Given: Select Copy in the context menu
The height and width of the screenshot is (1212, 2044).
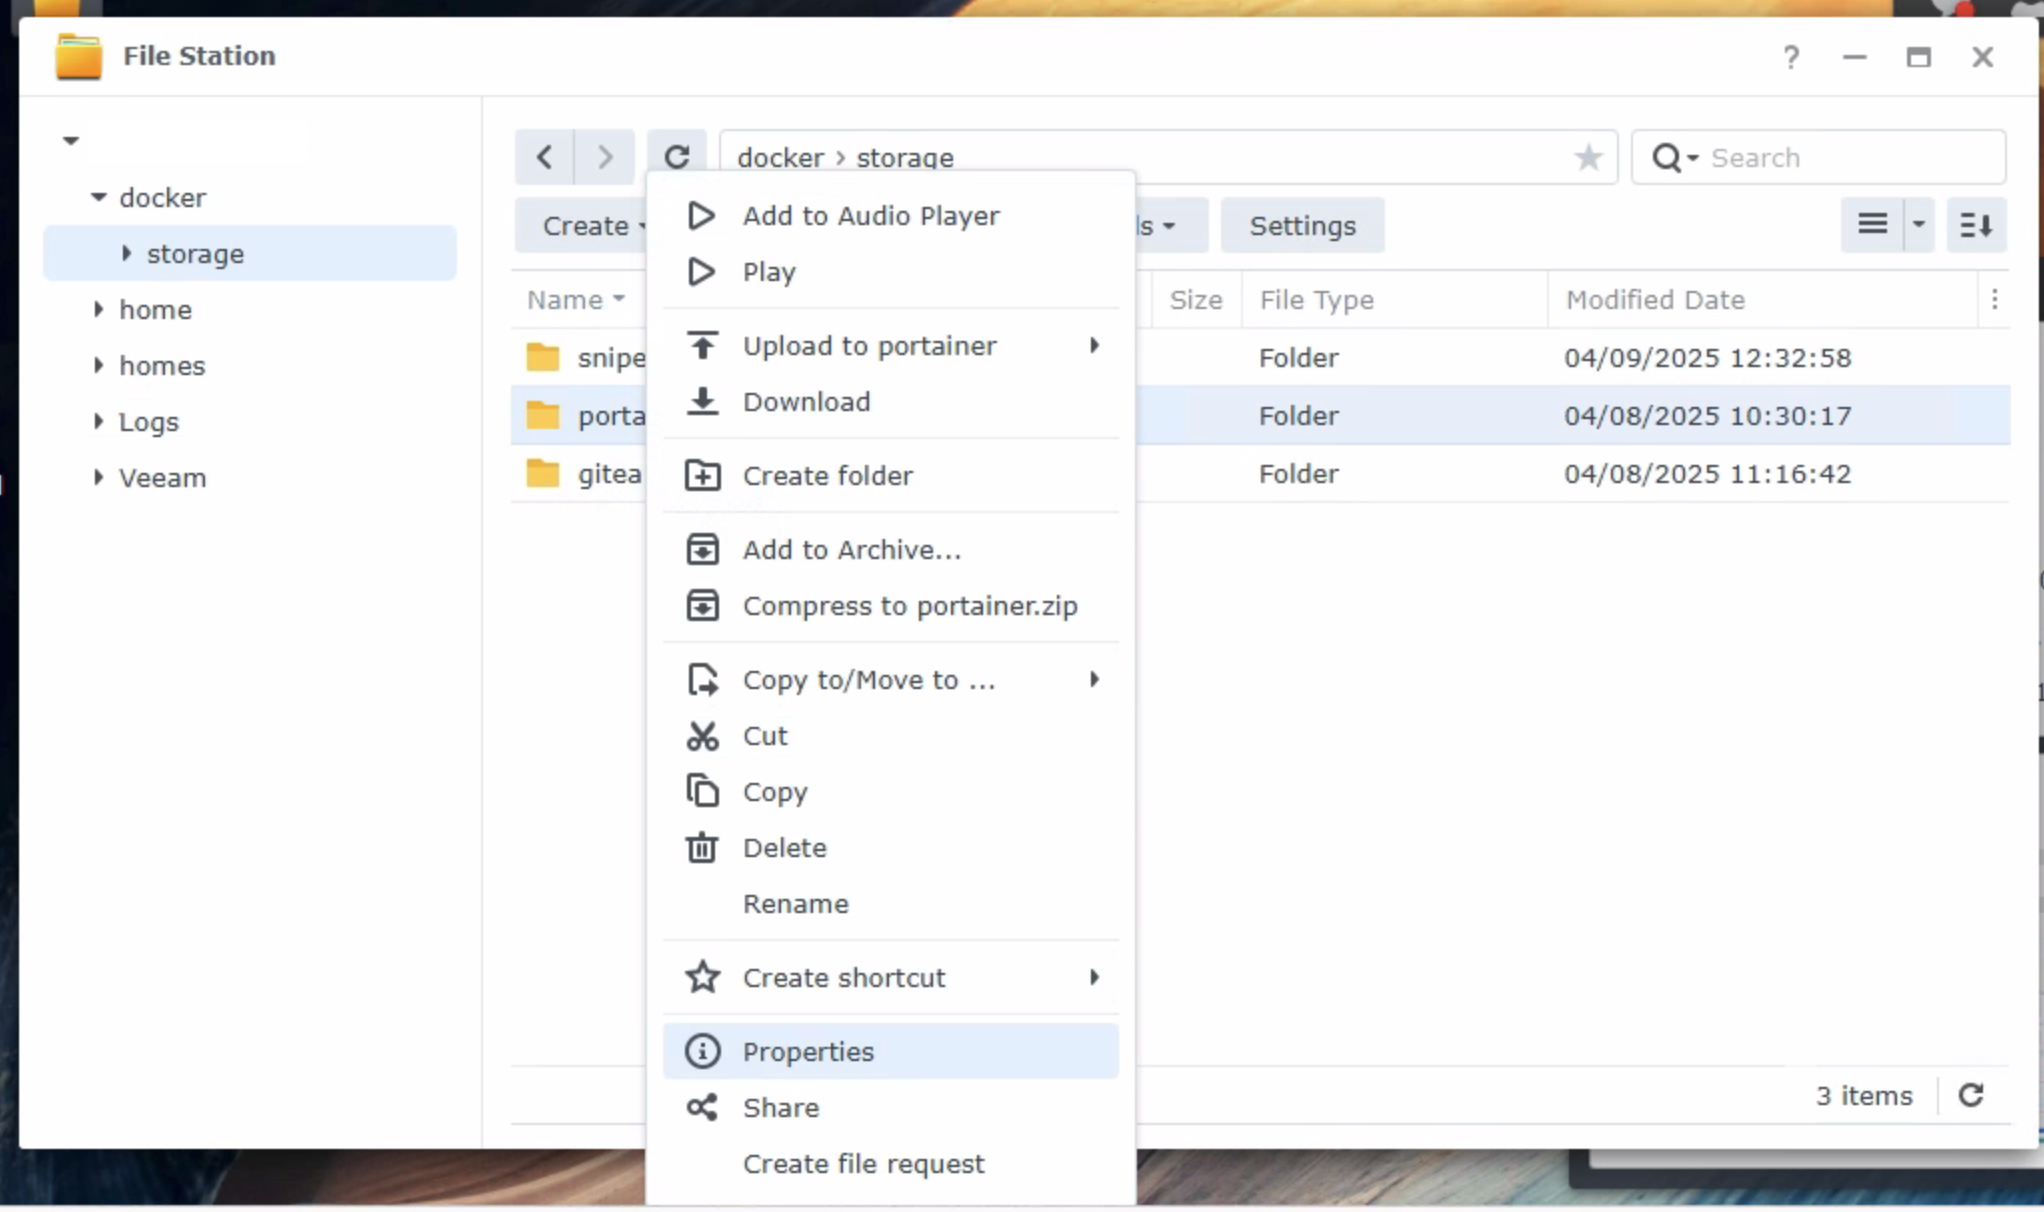Looking at the screenshot, I should tap(890, 792).
